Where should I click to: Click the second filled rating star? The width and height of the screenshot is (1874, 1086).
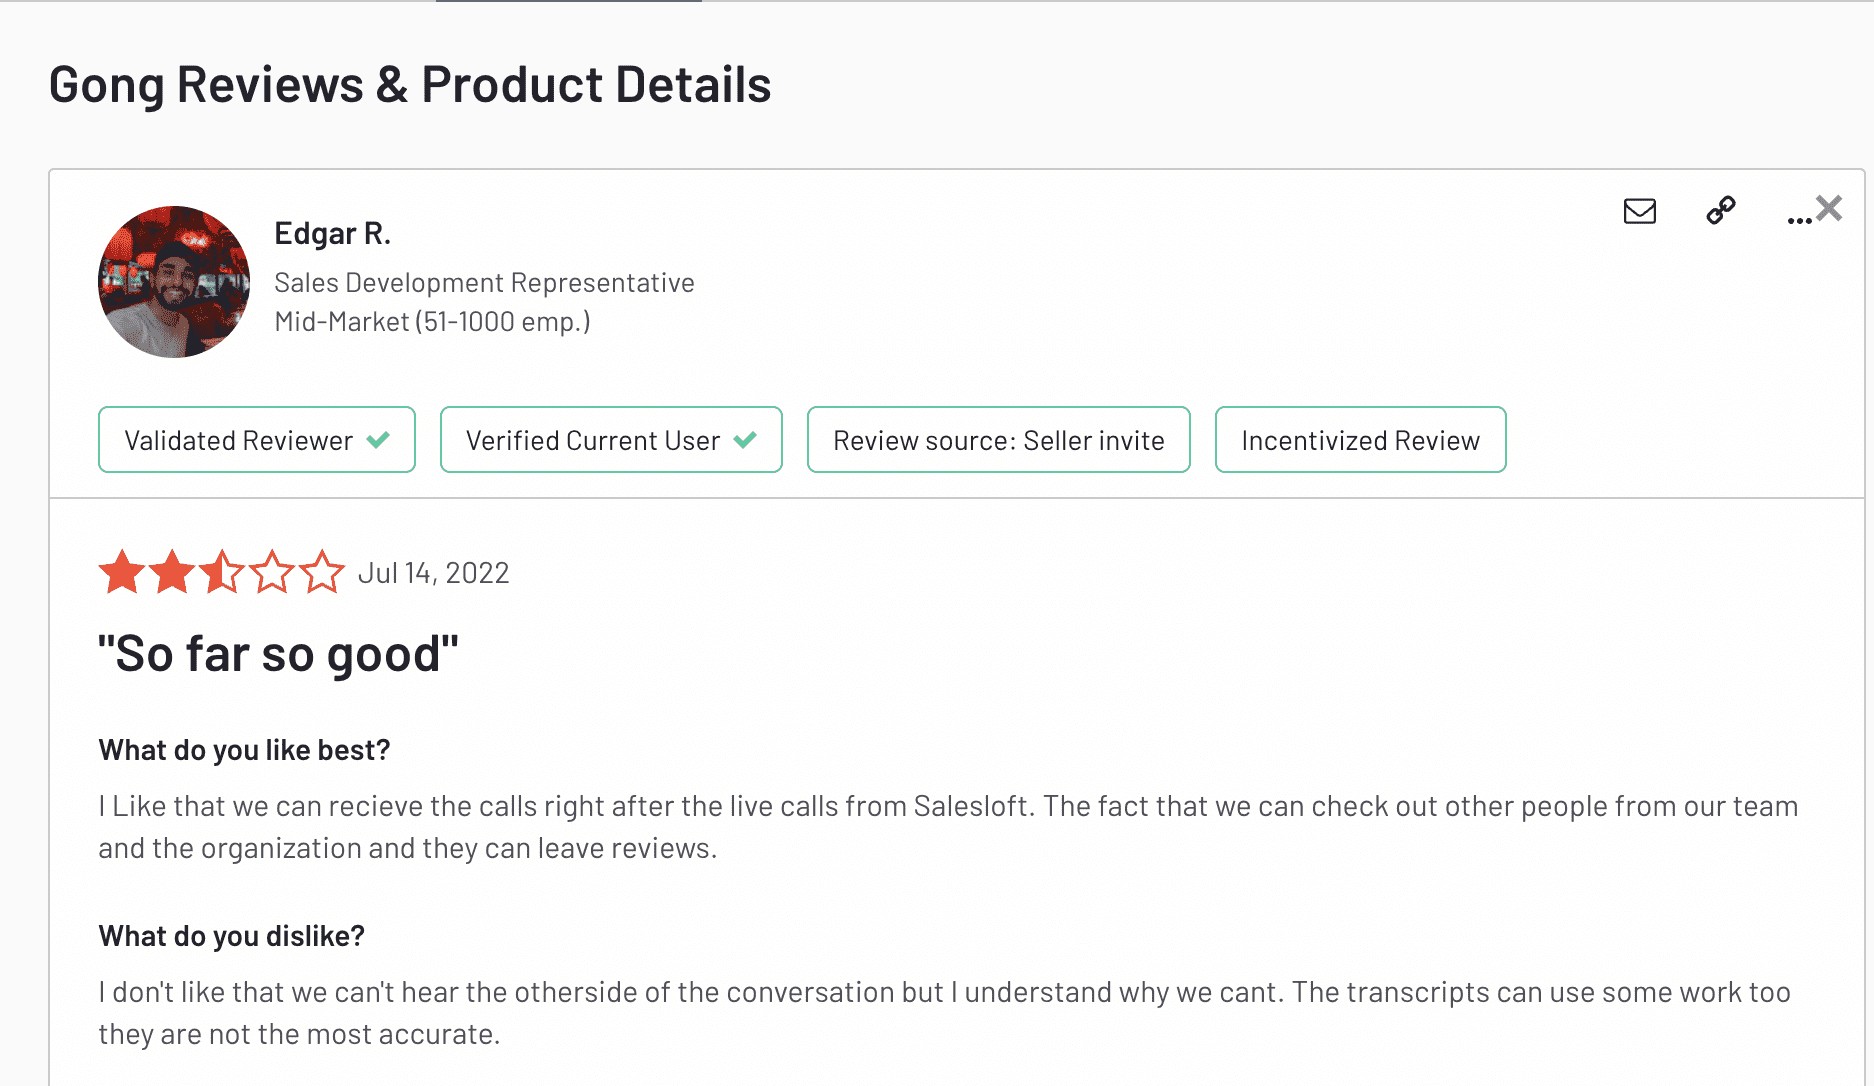click(x=172, y=572)
